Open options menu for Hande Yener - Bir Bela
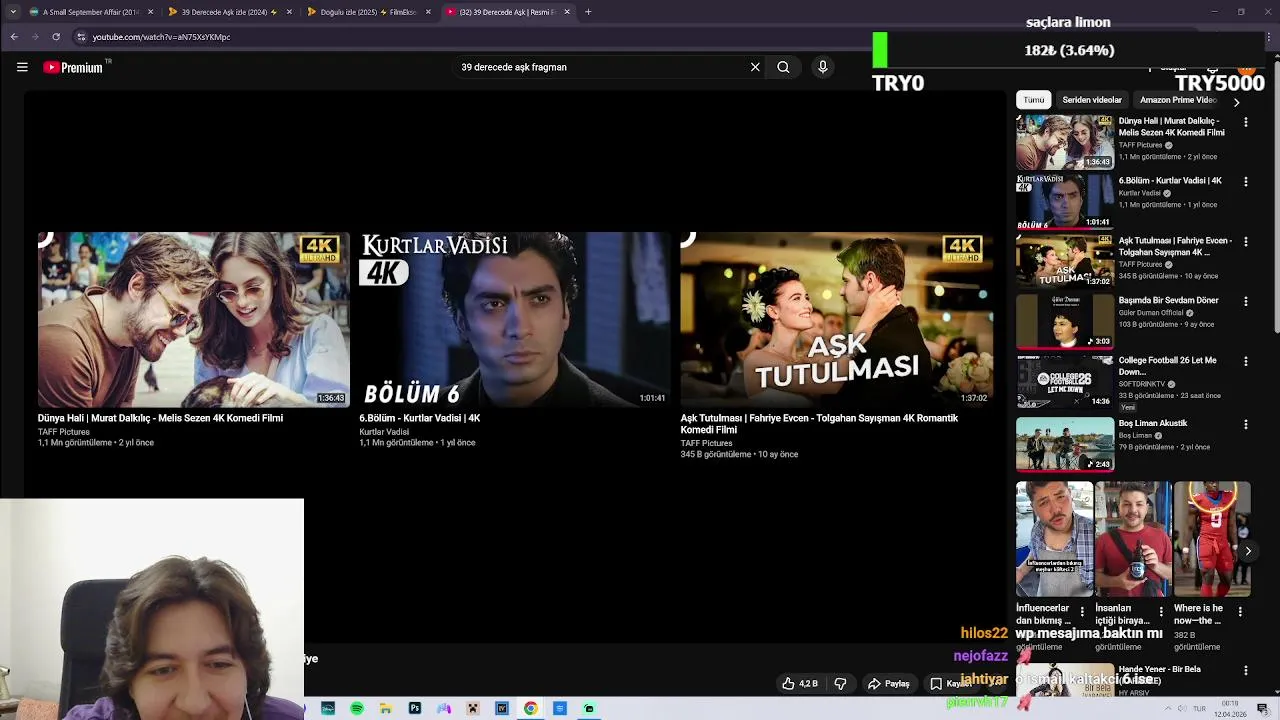Image resolution: width=1280 pixels, height=720 pixels. [x=1246, y=671]
